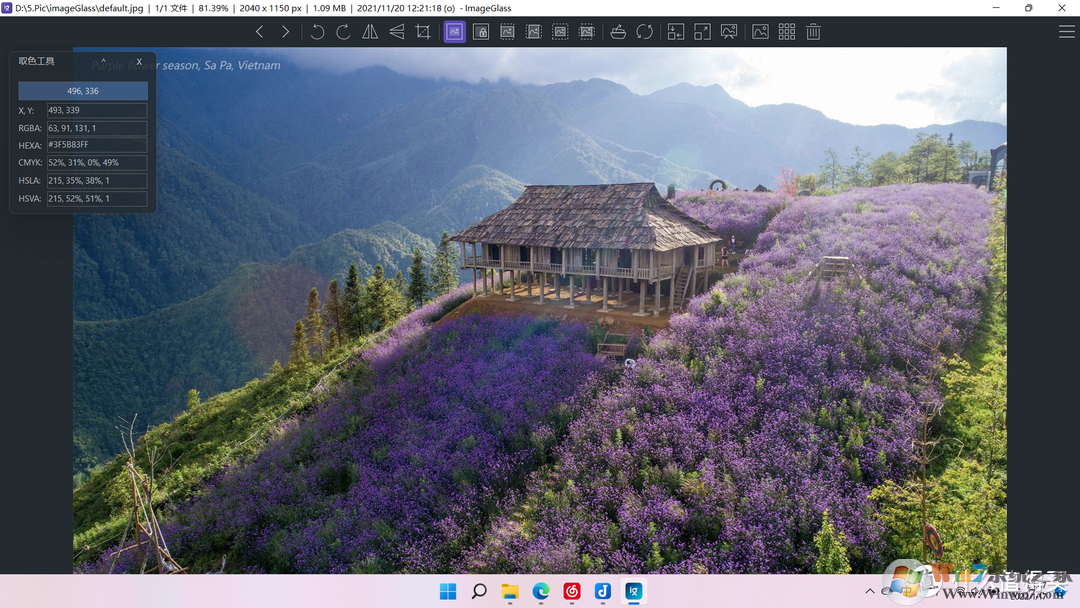Image resolution: width=1080 pixels, height=608 pixels.
Task: Click the previous image arrow
Action: (259, 31)
